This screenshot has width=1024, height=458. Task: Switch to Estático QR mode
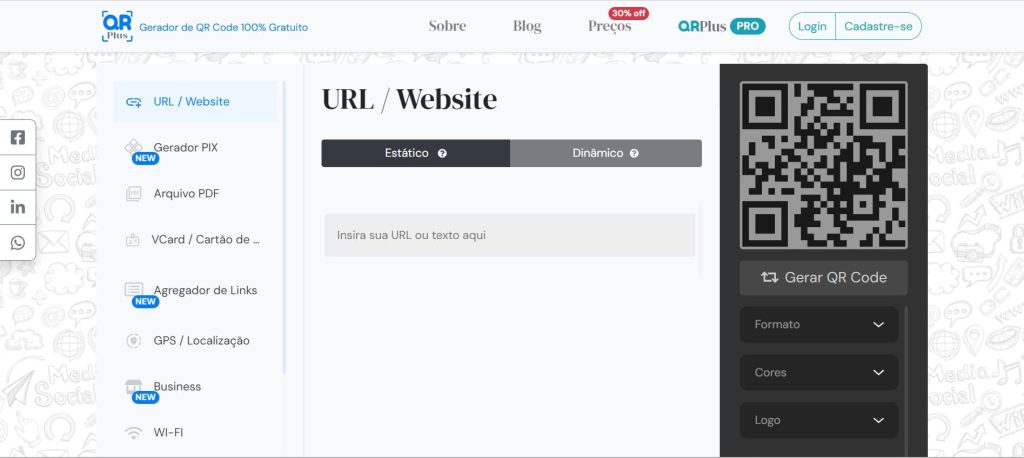click(407, 153)
